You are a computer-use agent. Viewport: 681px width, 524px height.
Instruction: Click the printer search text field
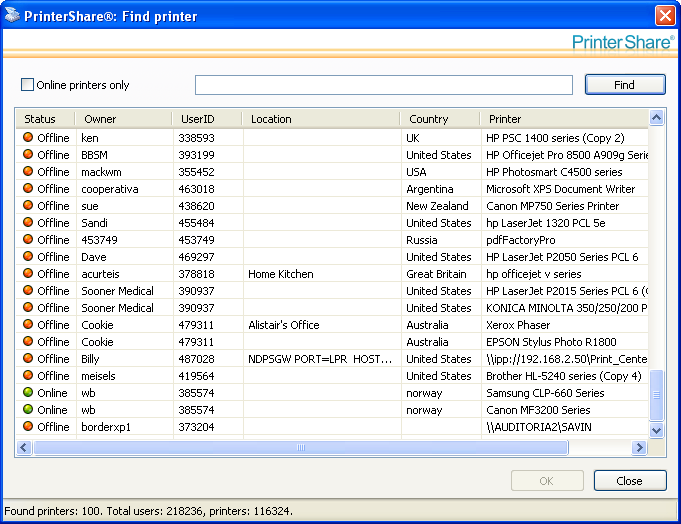[x=383, y=85]
